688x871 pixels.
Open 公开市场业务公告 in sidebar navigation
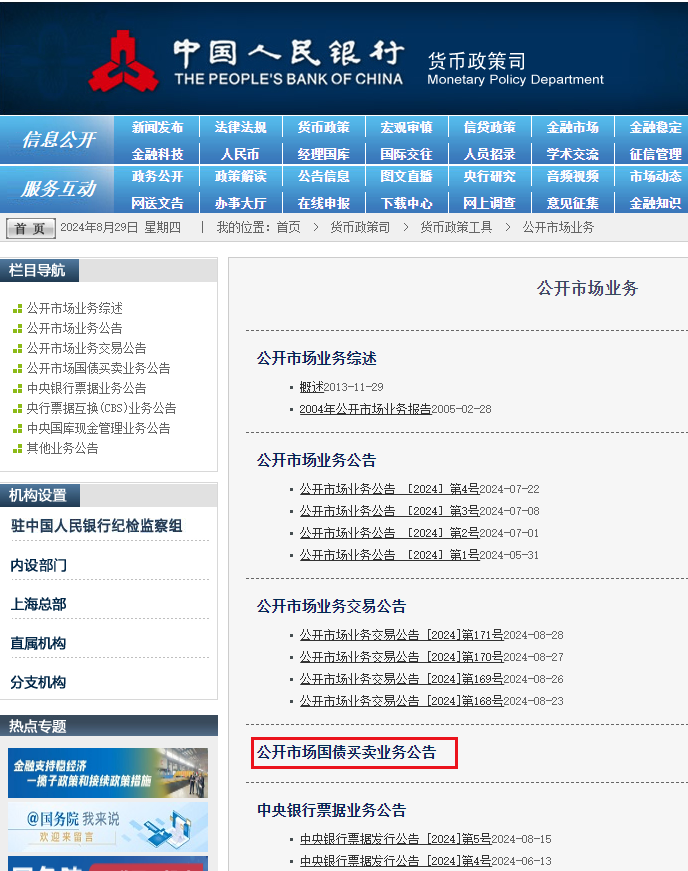click(x=74, y=328)
